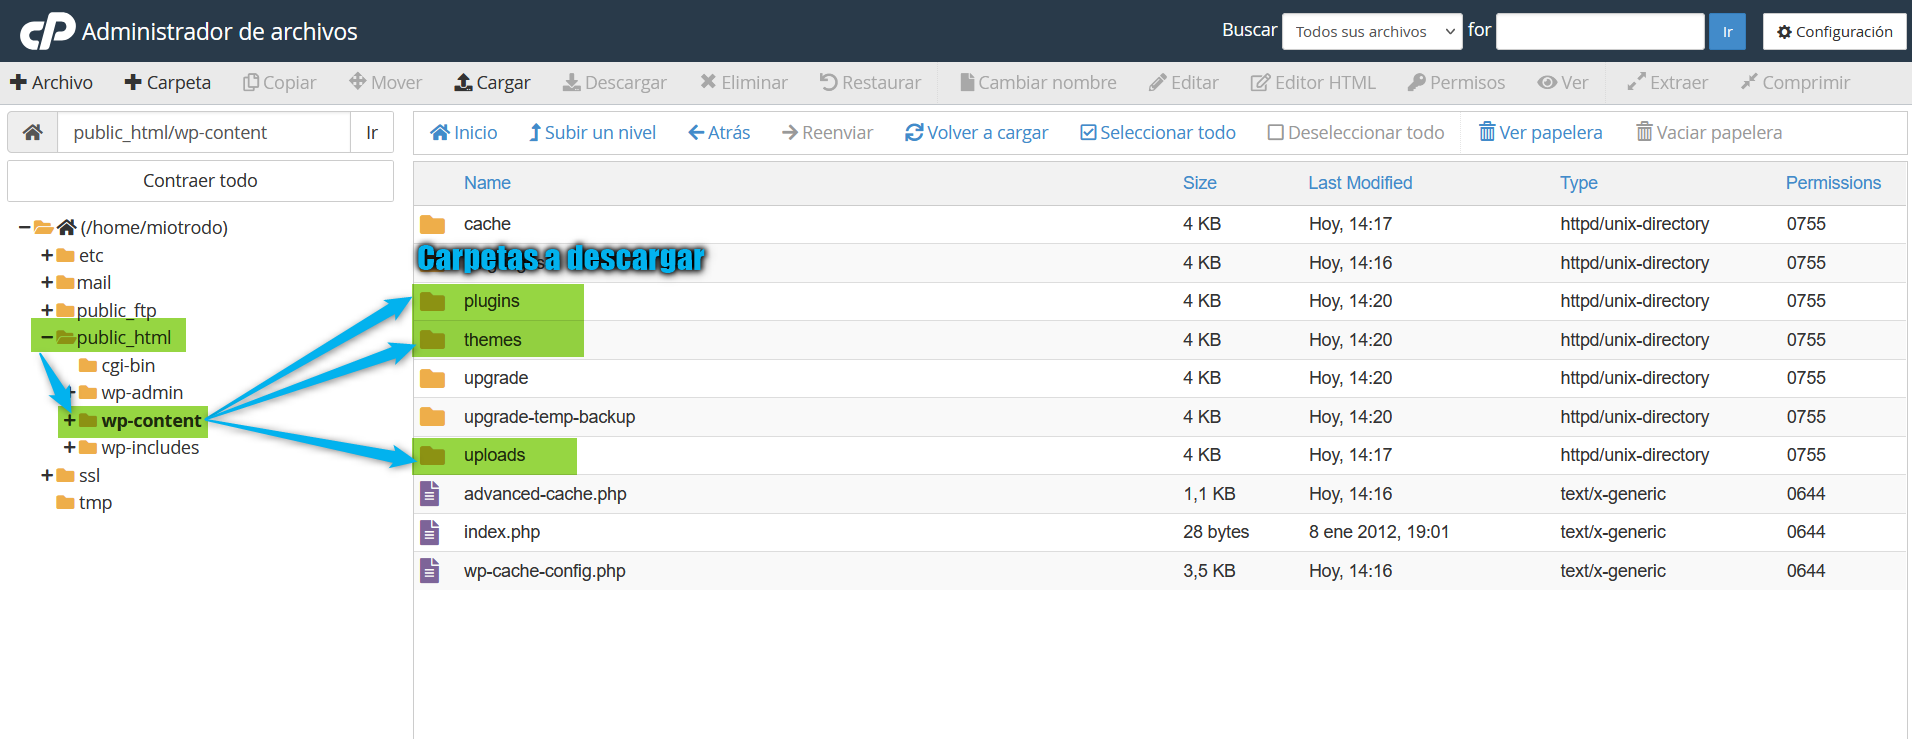Expand the ssl tree folder
The width and height of the screenshot is (1912, 739).
pyautogui.click(x=47, y=475)
